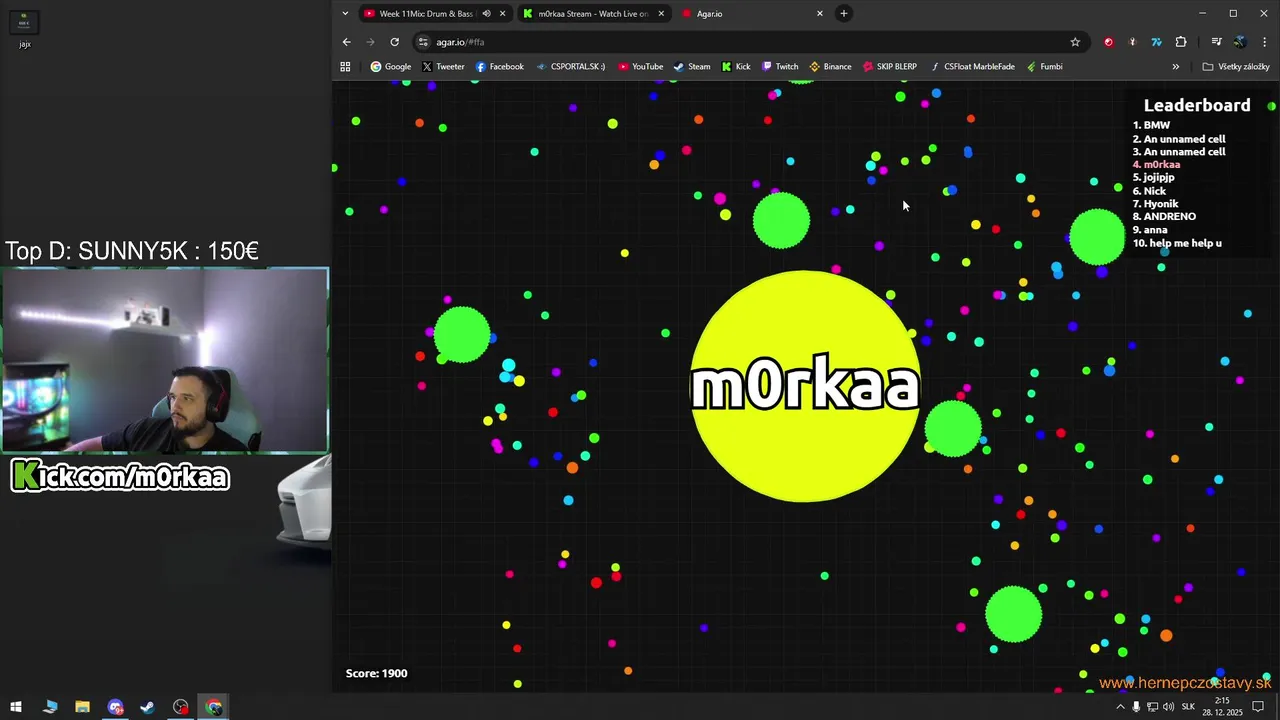
Task: Open the Twitch bookmark
Action: [x=780, y=67]
